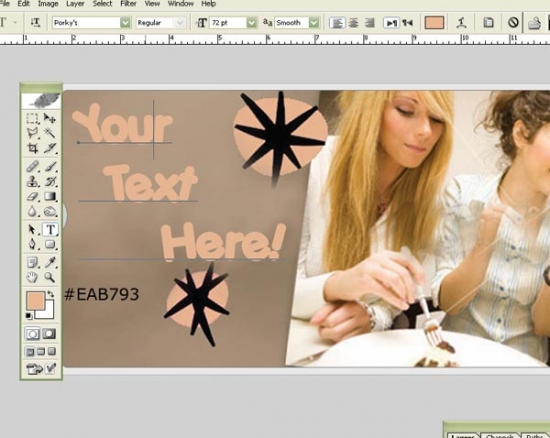Select the Eraser tool
This screenshot has width=550, height=438.
[x=32, y=196]
